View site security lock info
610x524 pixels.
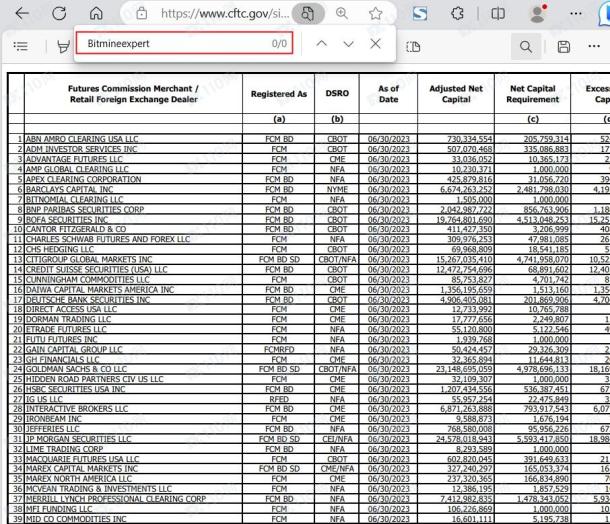pyautogui.click(x=142, y=14)
